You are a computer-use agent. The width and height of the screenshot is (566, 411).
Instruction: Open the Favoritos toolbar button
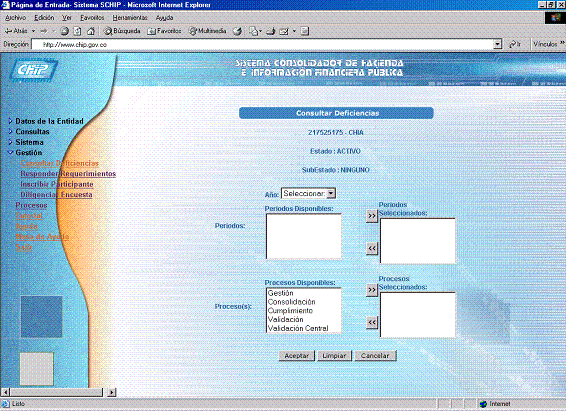164,31
